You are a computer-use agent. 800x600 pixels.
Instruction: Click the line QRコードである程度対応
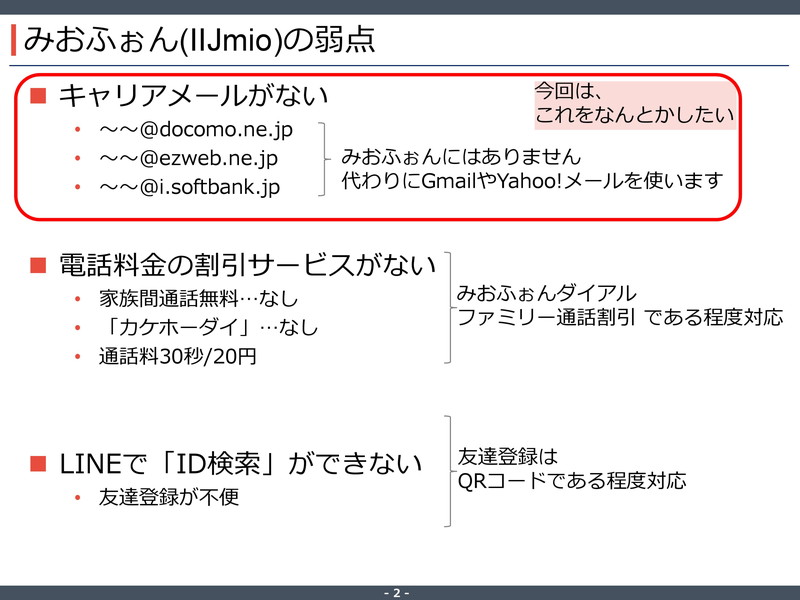point(571,481)
